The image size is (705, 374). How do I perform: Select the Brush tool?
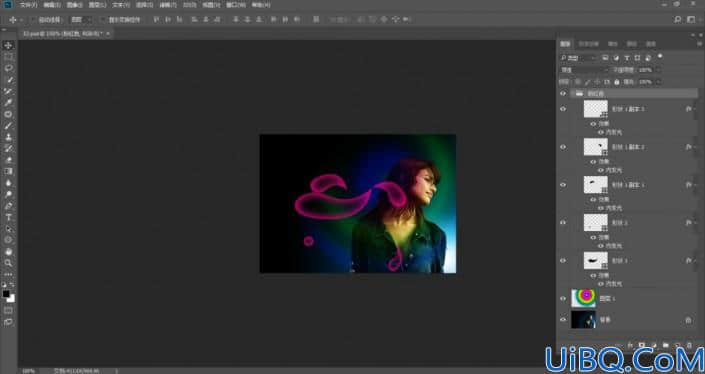point(8,126)
